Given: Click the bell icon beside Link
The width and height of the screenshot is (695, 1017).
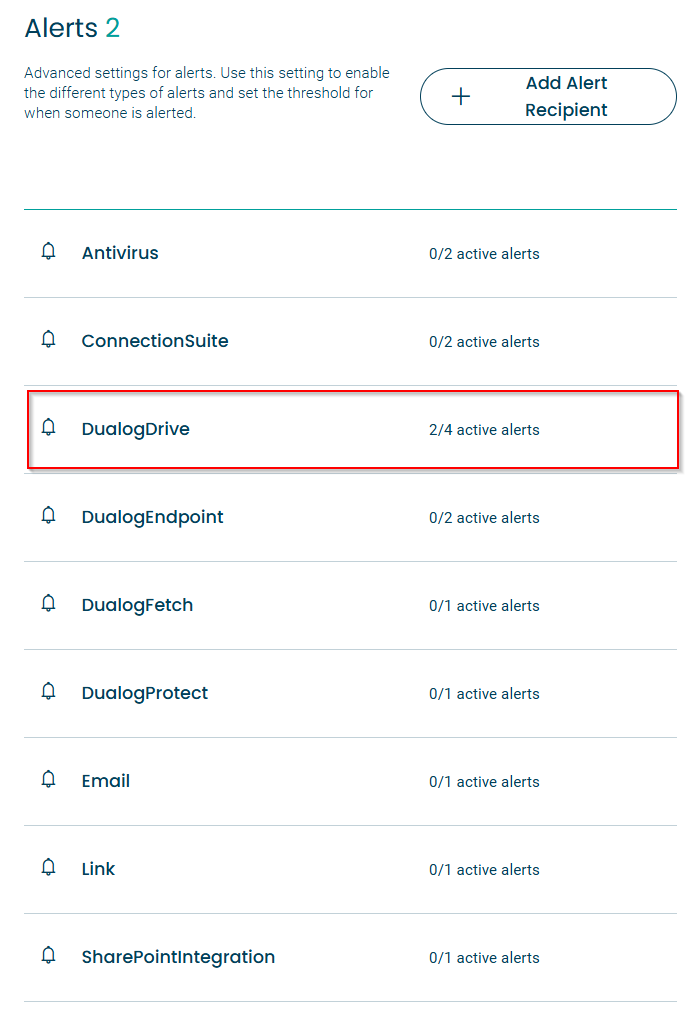Looking at the screenshot, I should tap(49, 867).
